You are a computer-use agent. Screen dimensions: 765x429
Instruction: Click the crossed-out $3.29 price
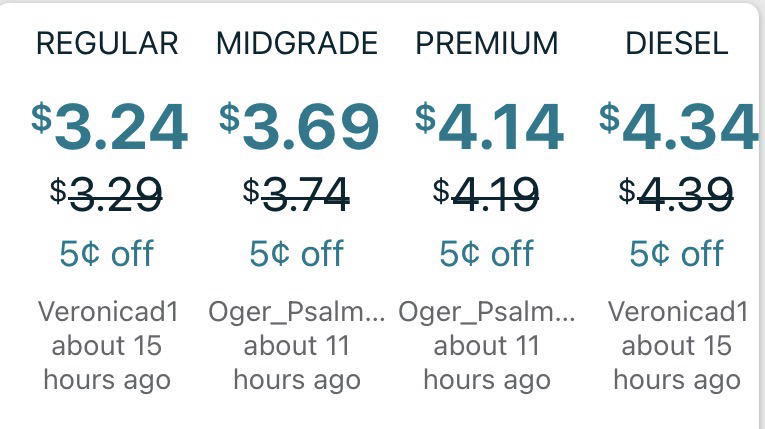(107, 192)
